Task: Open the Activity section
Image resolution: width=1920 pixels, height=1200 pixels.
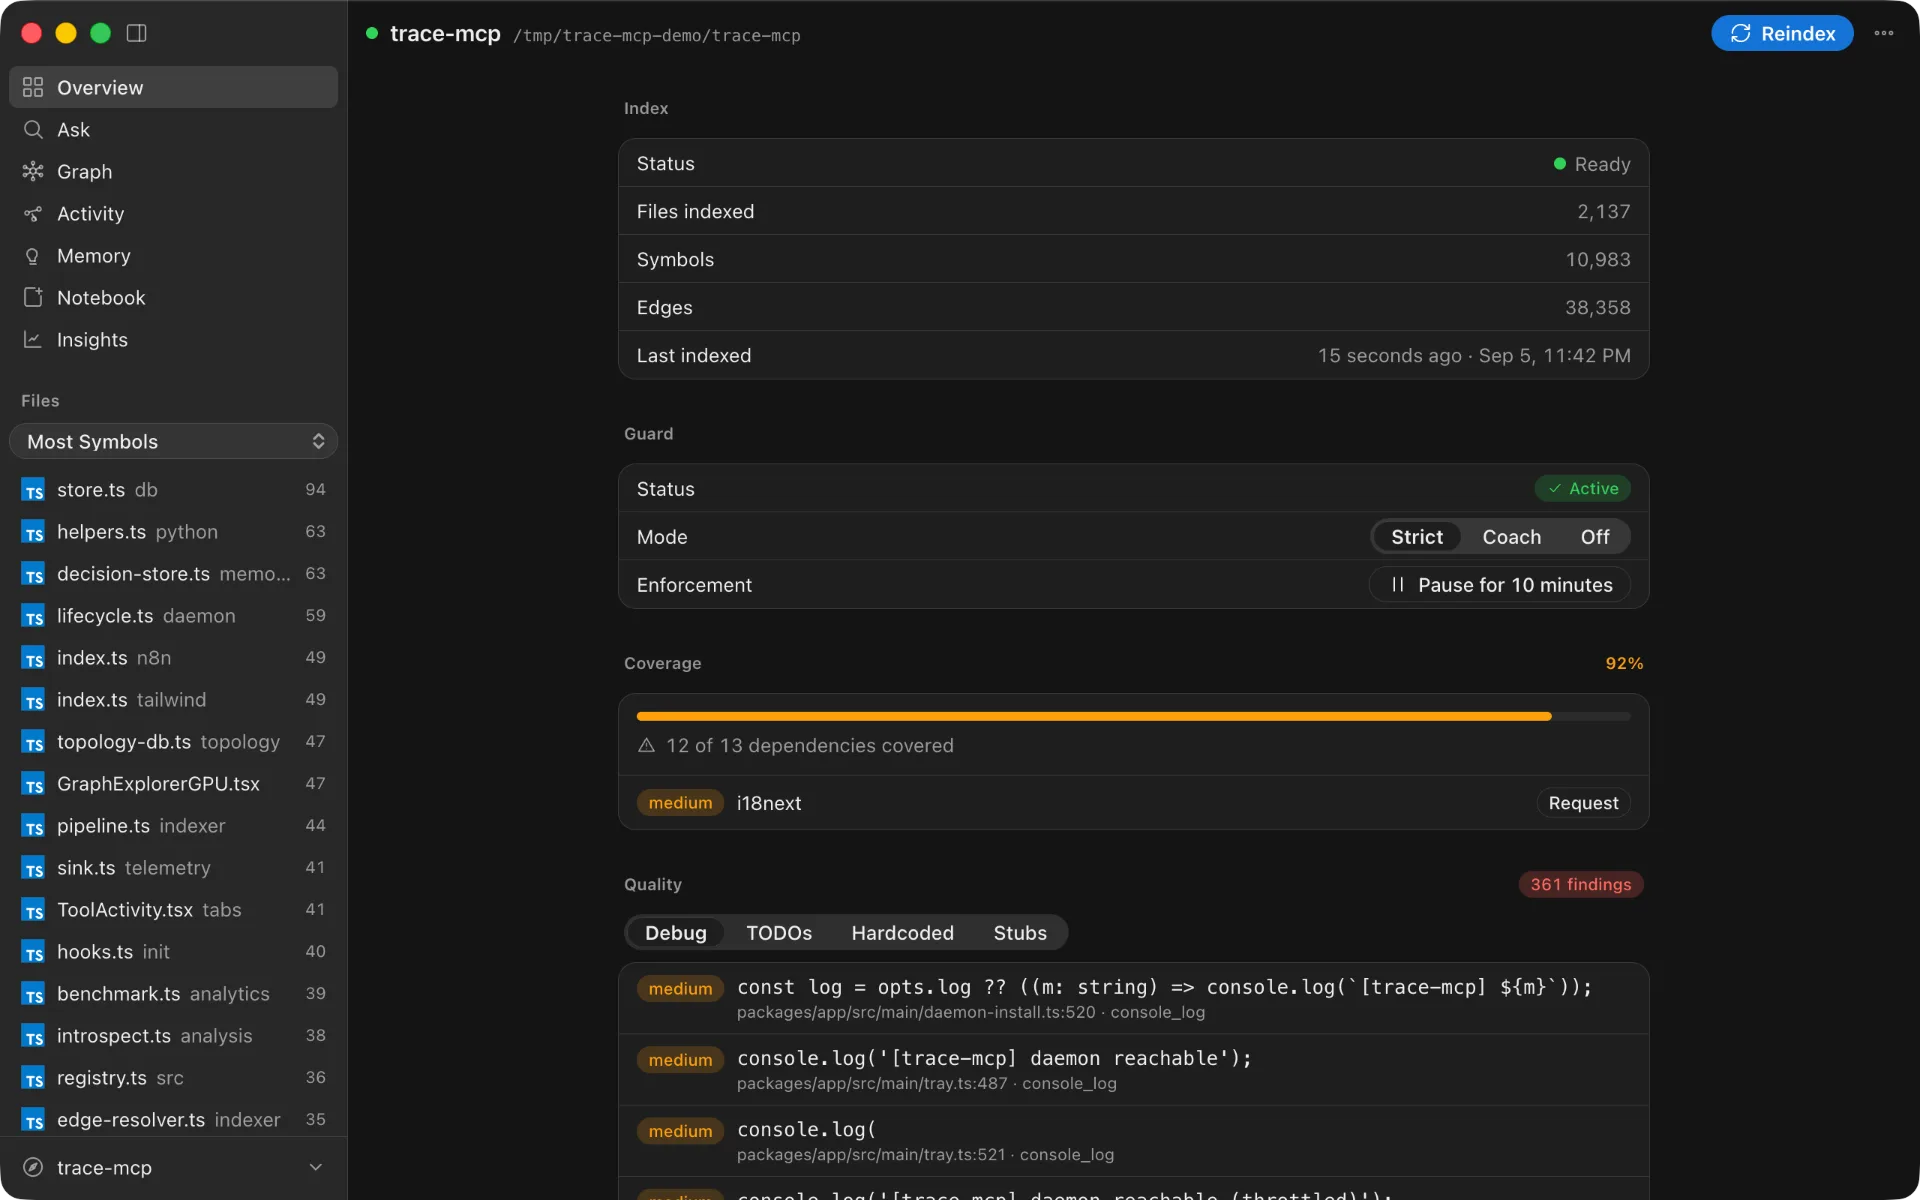Action: tap(174, 213)
